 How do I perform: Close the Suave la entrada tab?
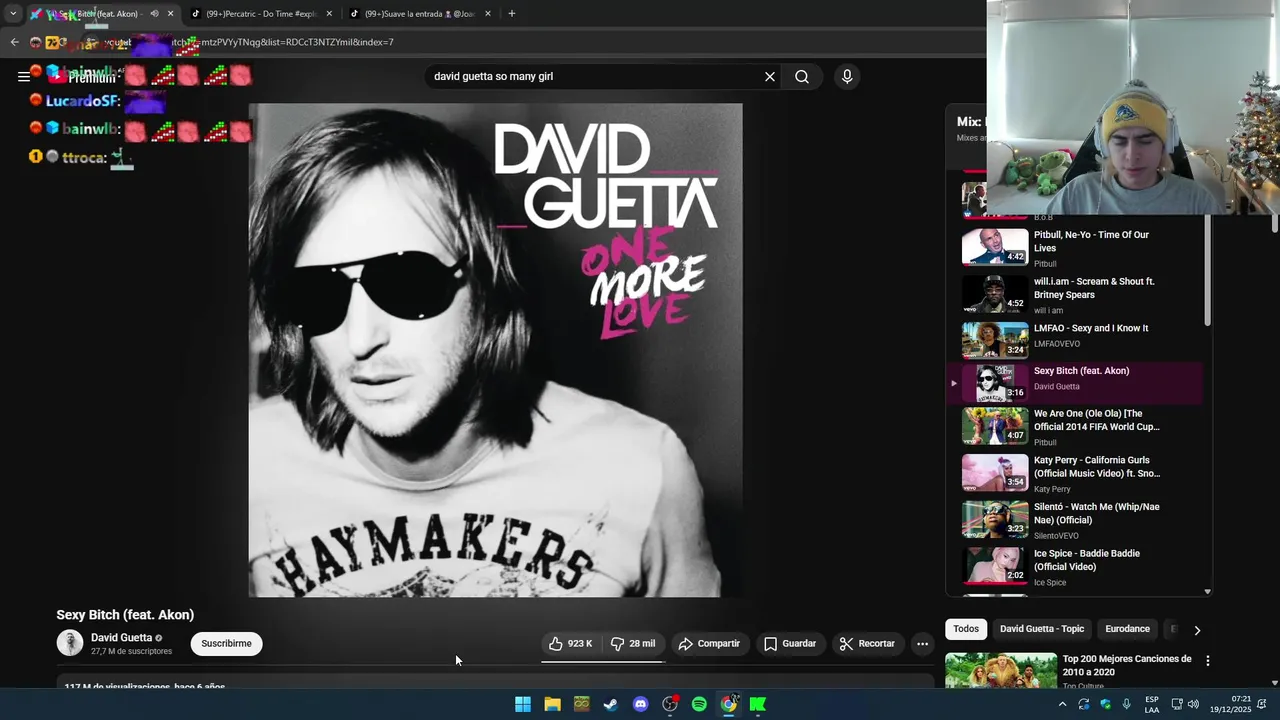click(x=488, y=14)
